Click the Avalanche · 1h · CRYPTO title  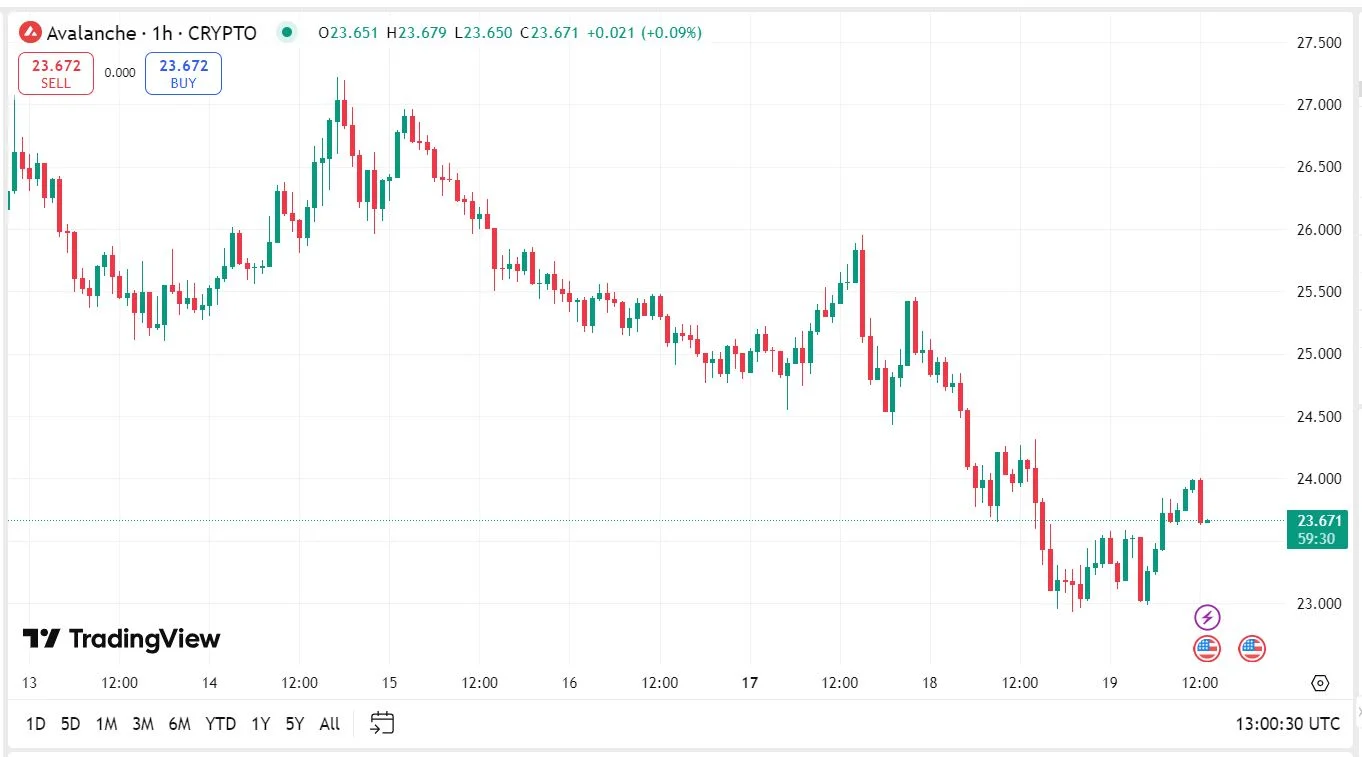(152, 33)
